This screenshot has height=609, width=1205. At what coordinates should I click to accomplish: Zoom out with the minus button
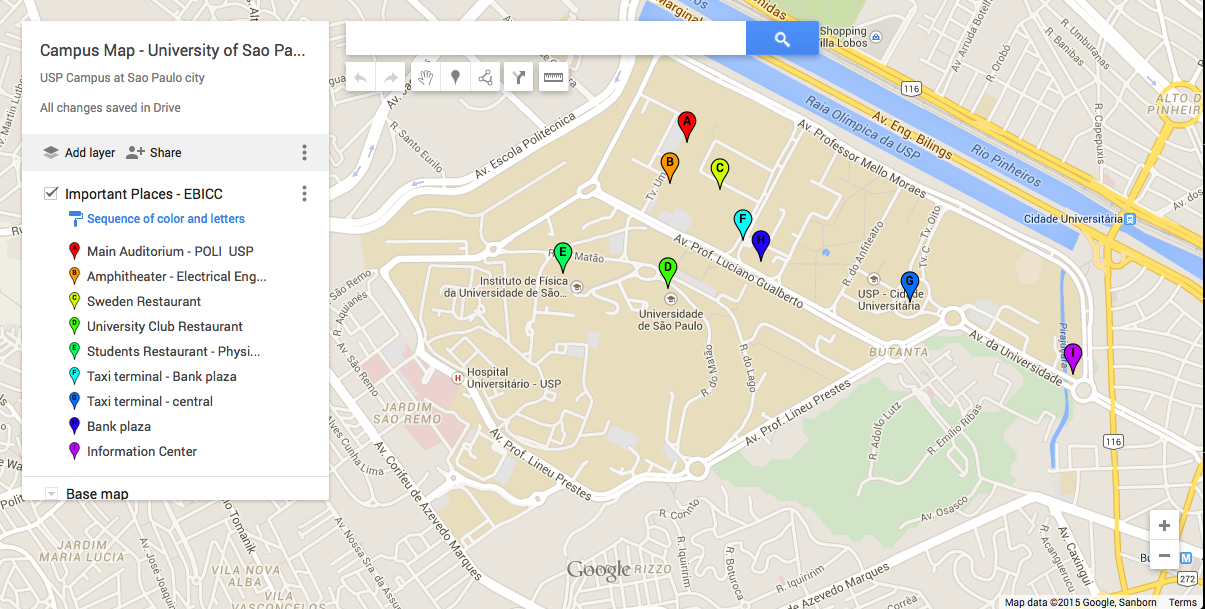[x=1164, y=556]
